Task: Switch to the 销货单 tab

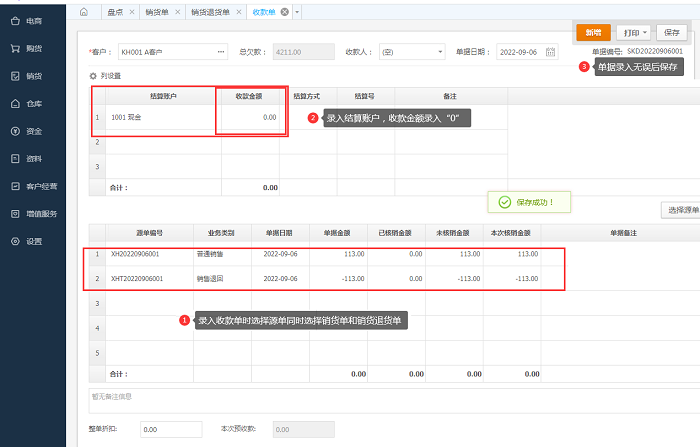Action: 156,12
